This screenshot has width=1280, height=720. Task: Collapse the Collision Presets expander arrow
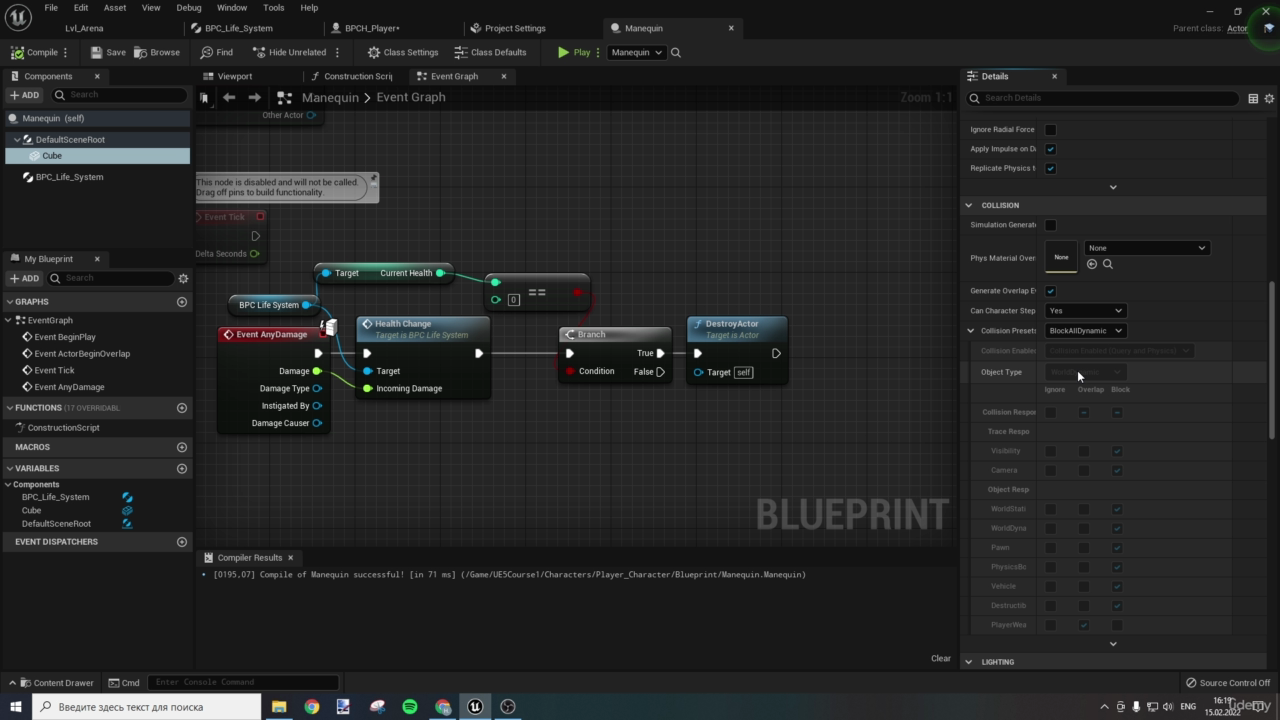[970, 331]
